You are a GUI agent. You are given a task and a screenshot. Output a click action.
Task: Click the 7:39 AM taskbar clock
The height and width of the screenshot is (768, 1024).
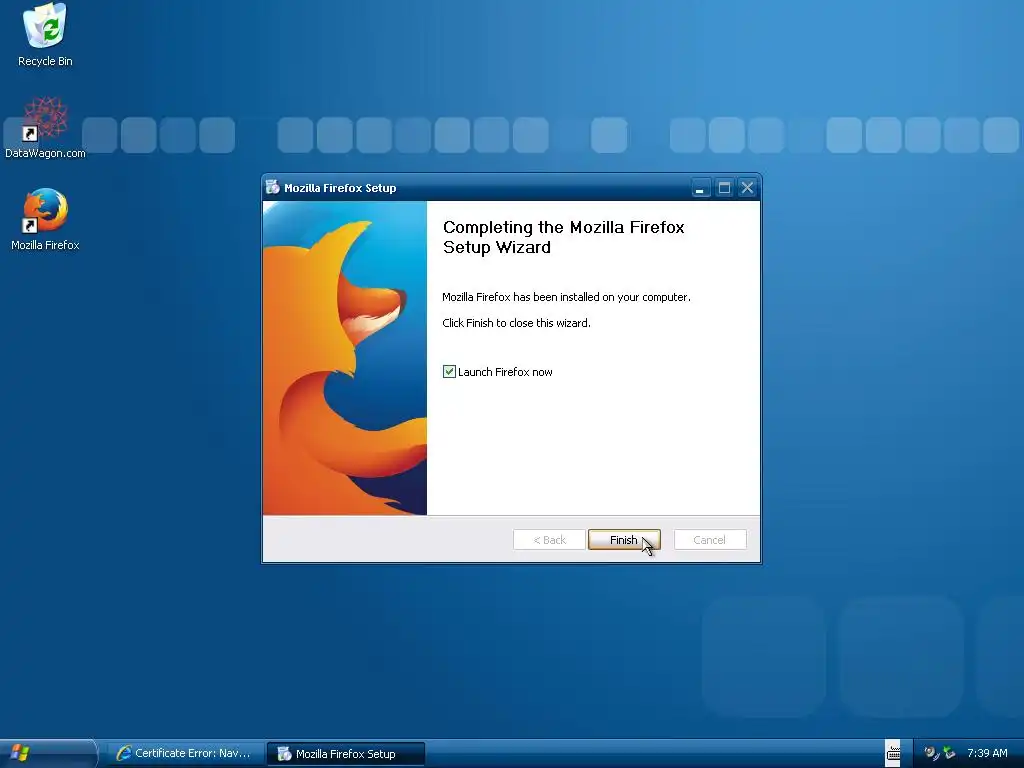(x=987, y=753)
